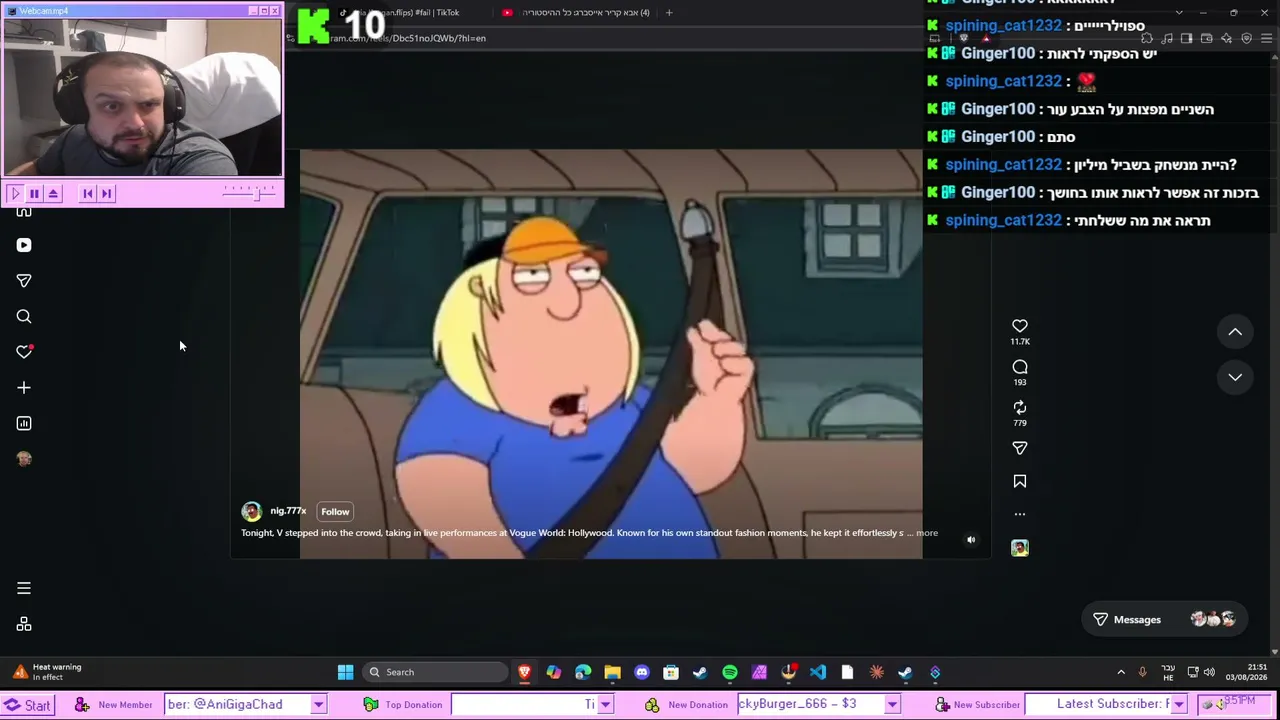Toggle the browser sidebar panel icon
The height and width of the screenshot is (720, 1280).
1187,39
